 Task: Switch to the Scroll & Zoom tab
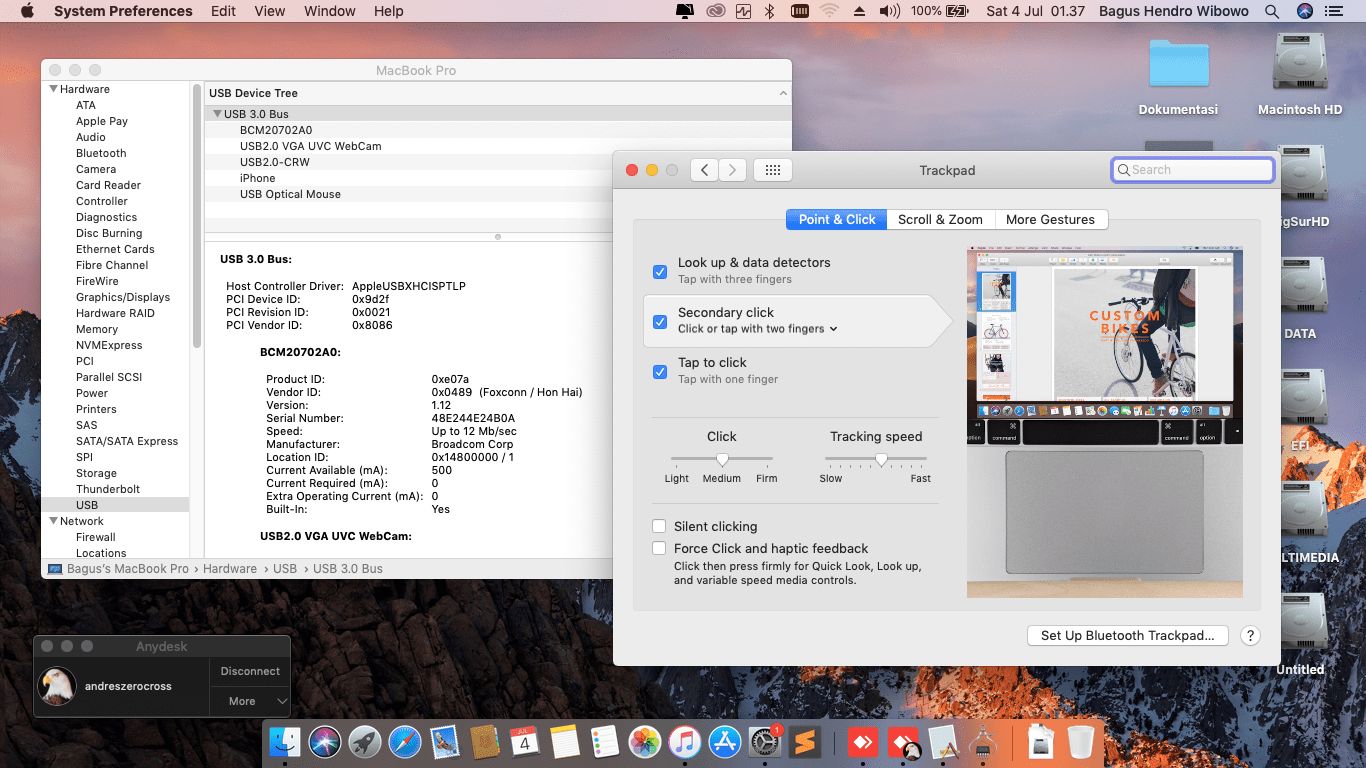pos(940,219)
